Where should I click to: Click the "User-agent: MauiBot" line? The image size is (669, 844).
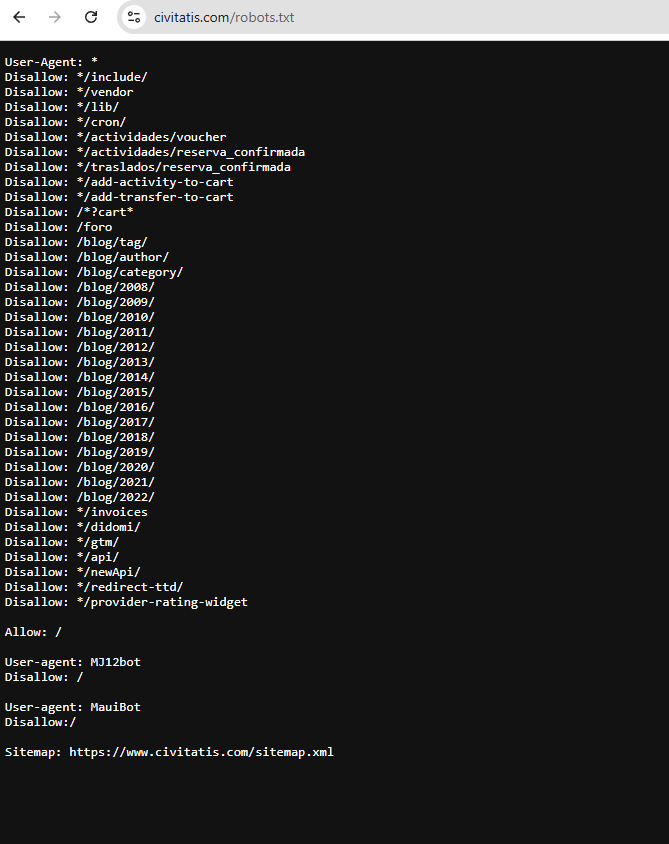tap(72, 707)
